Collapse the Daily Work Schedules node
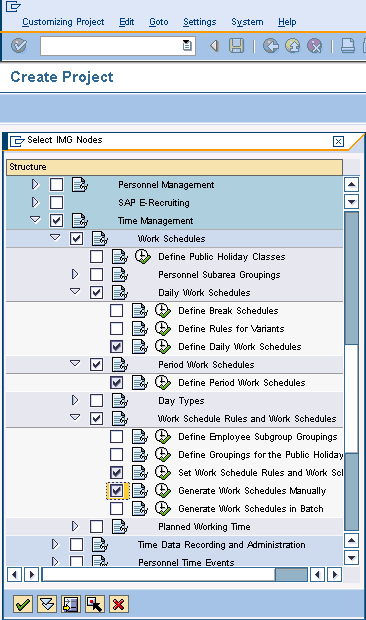This screenshot has width=366, height=620. click(x=75, y=291)
